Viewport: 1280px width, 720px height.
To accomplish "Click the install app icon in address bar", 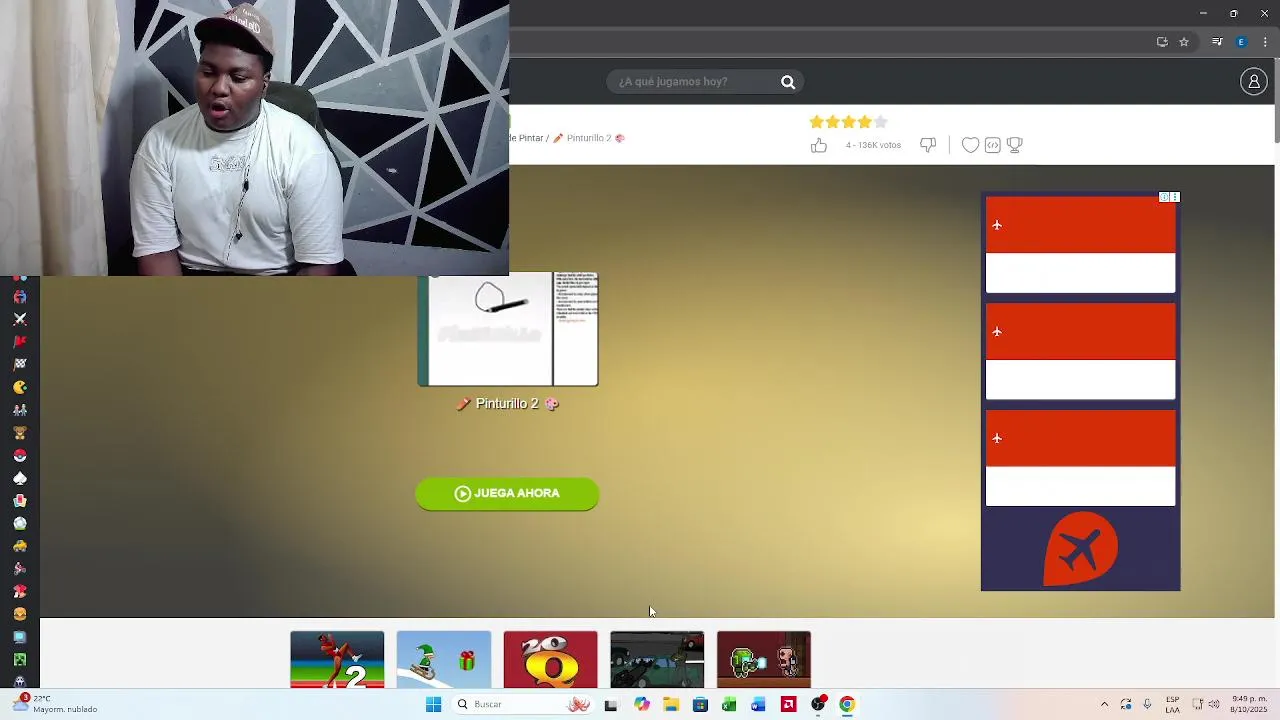I will 1162,42.
